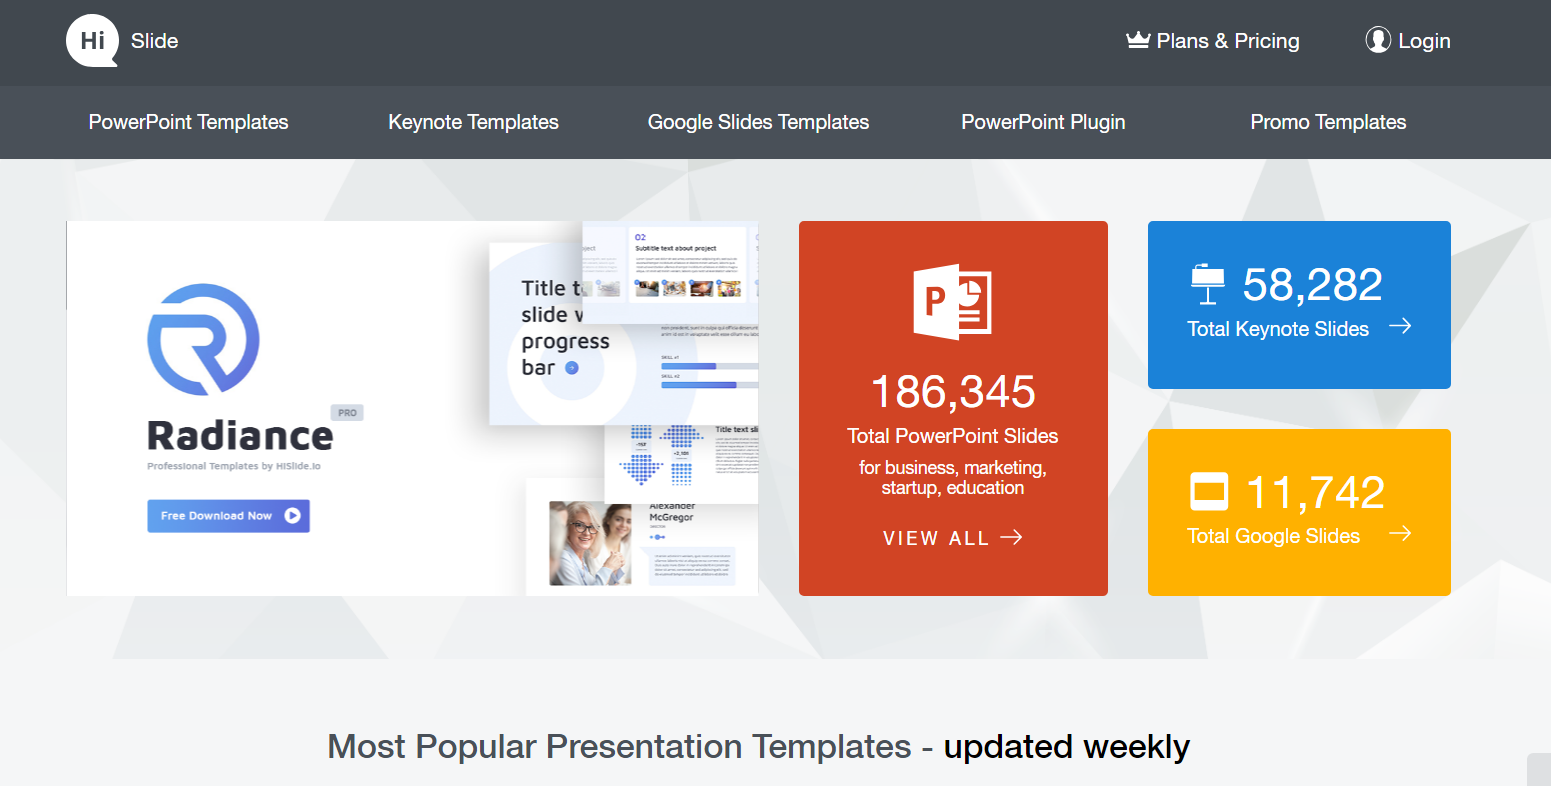The height and width of the screenshot is (786, 1551).
Task: Click VIEW ALL in PowerPoint card
Action: click(x=952, y=538)
